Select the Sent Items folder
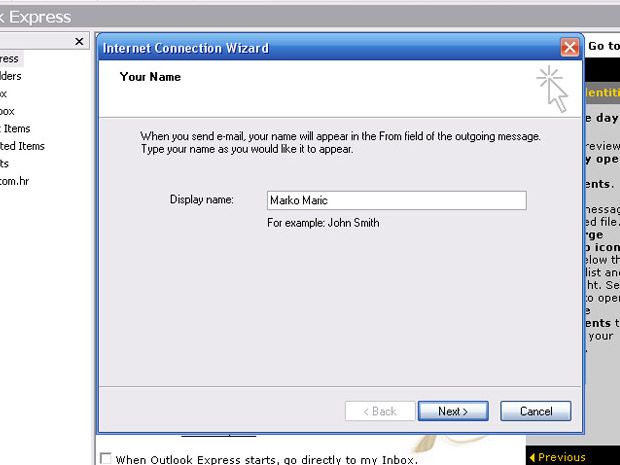 15,129
